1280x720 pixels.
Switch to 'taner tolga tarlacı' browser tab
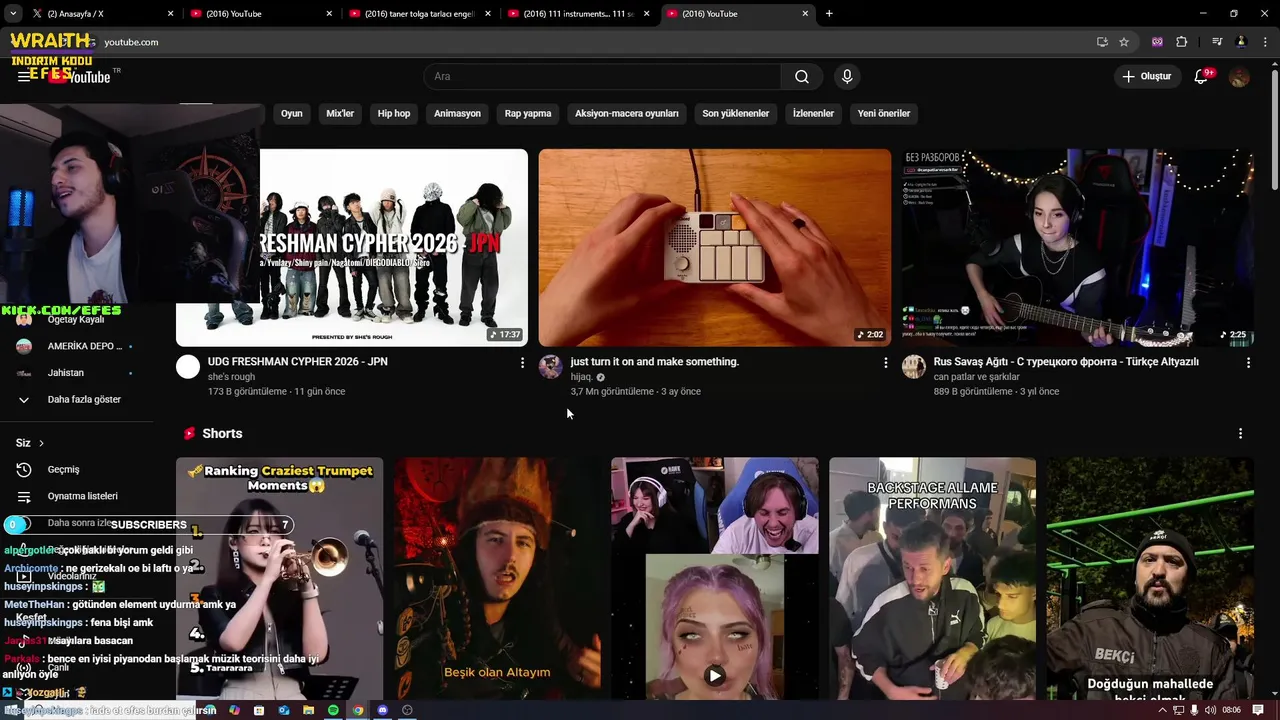(418, 14)
